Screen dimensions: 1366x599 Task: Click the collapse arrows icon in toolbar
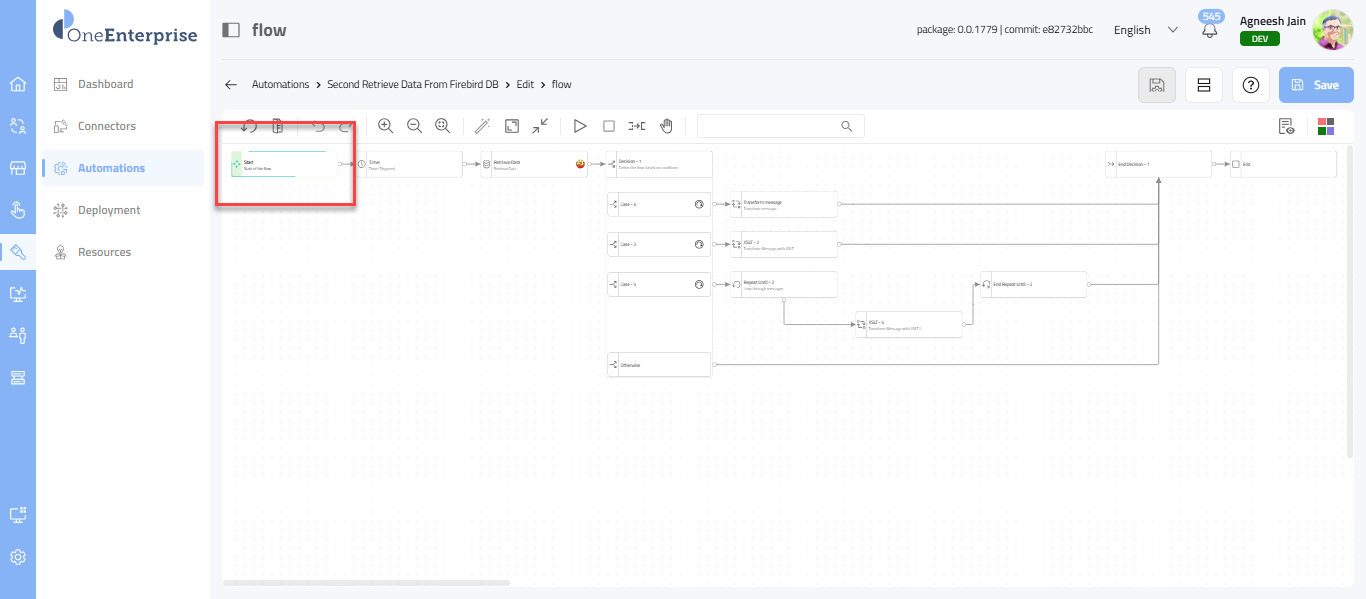(540, 126)
